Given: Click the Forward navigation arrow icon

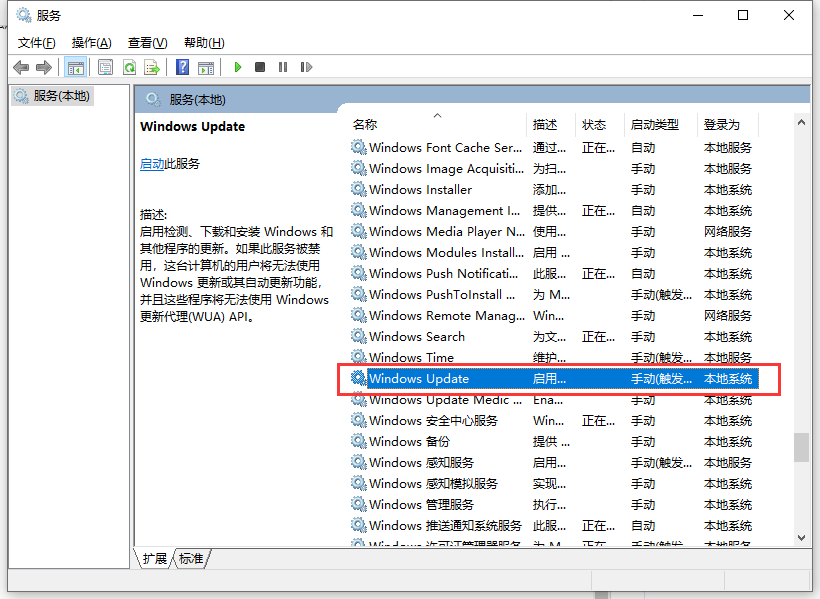Looking at the screenshot, I should (x=45, y=66).
